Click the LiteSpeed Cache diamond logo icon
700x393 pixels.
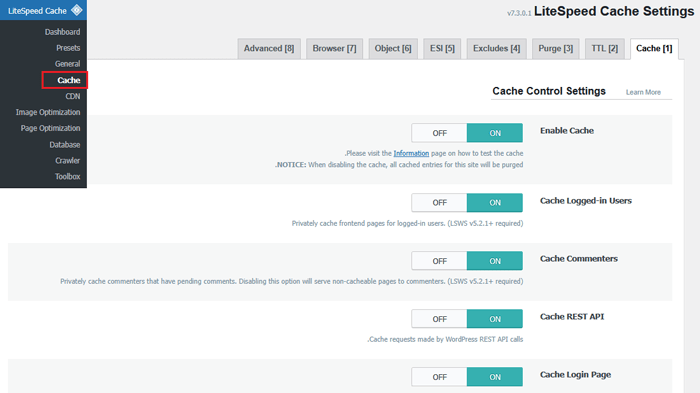point(77,10)
